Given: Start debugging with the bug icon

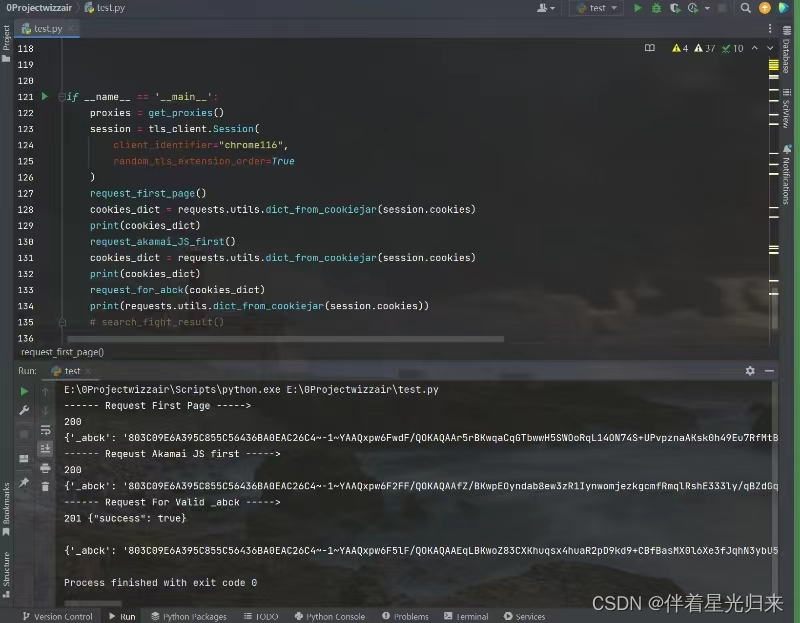Looking at the screenshot, I should click(656, 8).
